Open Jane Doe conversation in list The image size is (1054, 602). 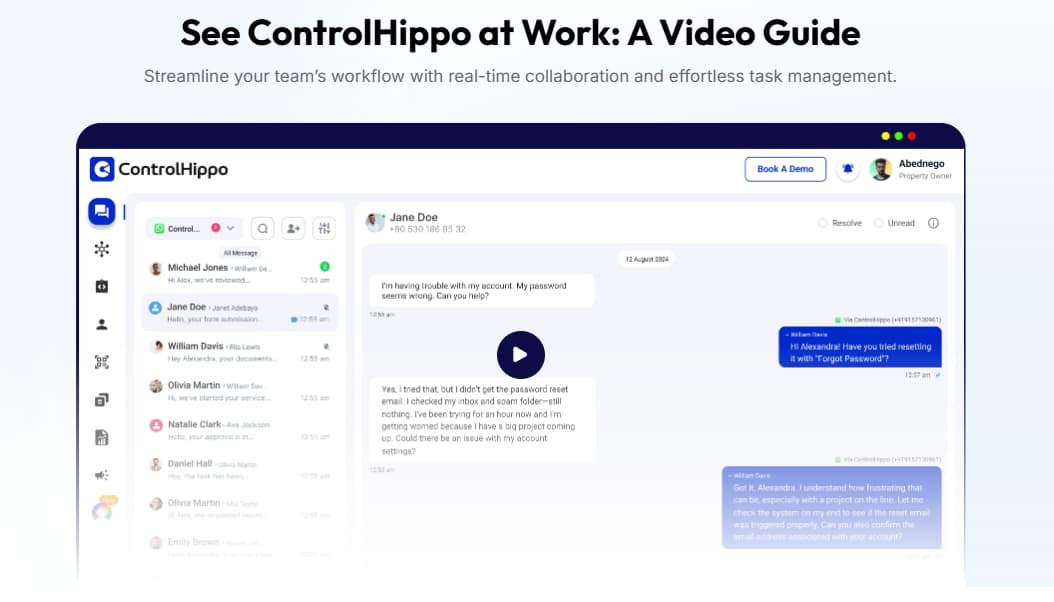(x=240, y=312)
